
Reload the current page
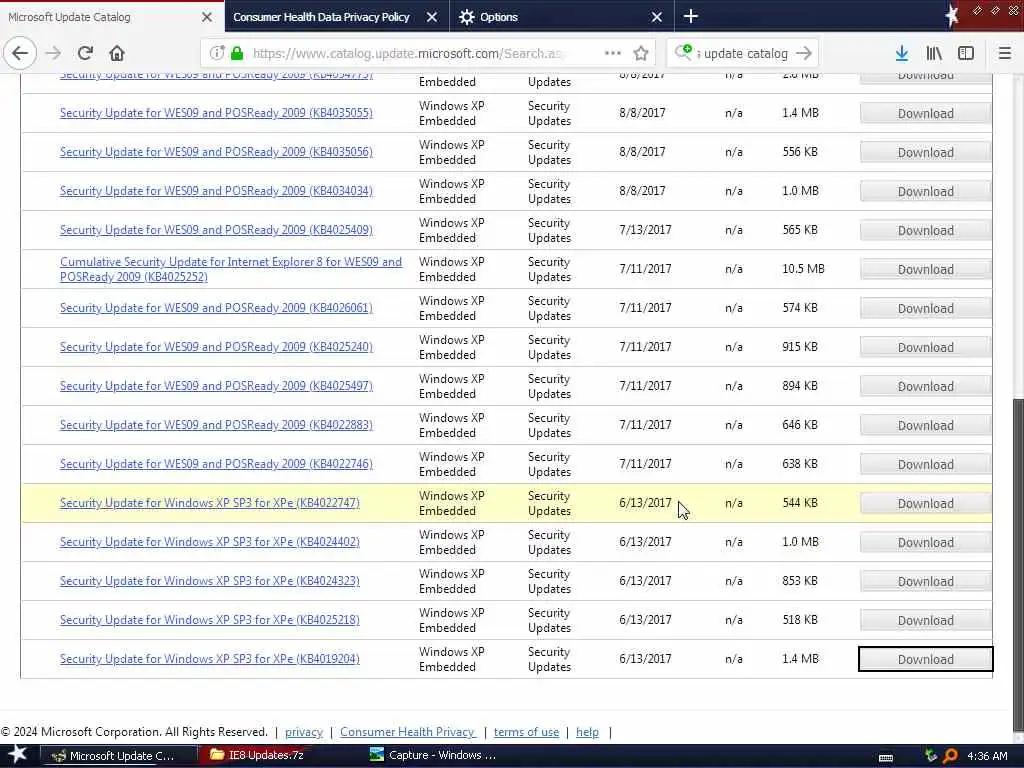85,53
